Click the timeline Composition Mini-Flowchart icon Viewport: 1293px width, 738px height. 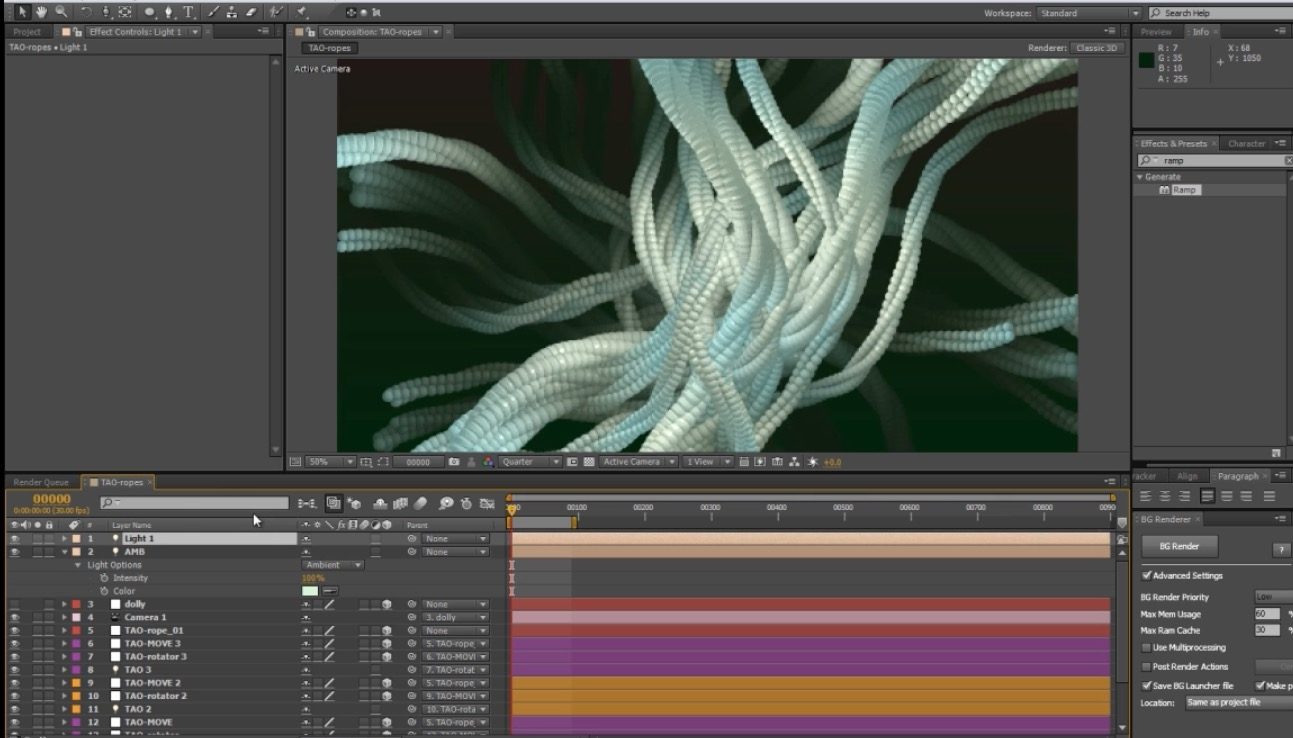[x=307, y=503]
